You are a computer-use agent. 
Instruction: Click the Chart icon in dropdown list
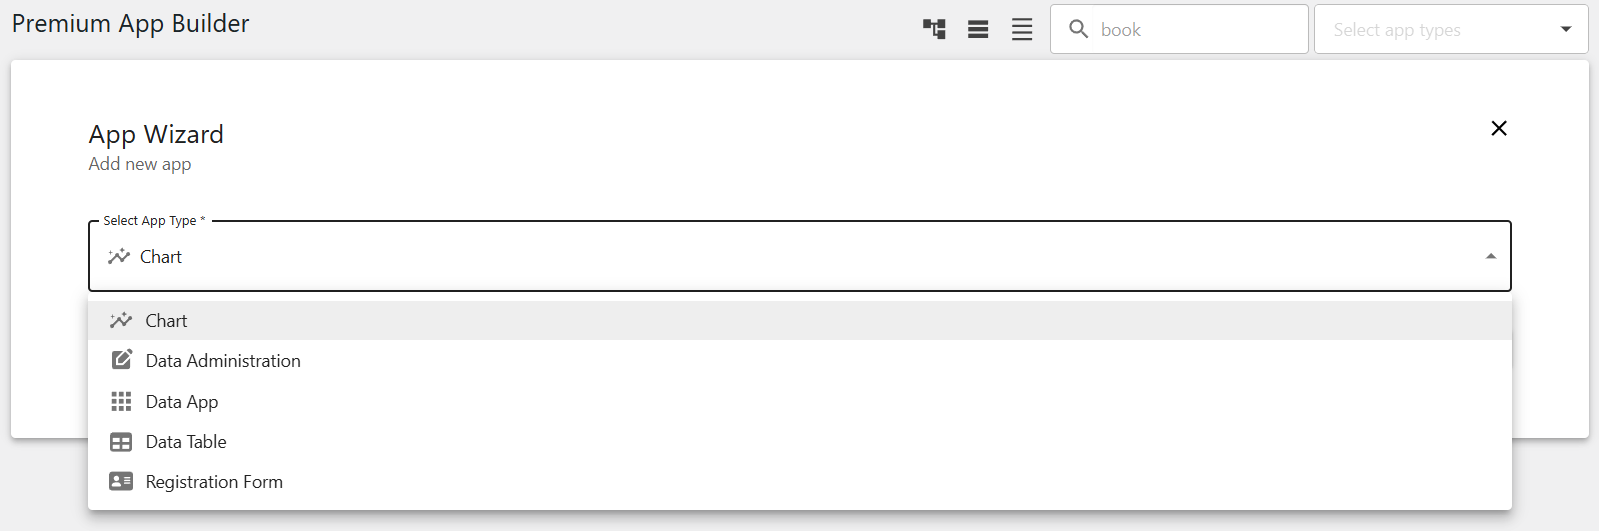(x=121, y=320)
